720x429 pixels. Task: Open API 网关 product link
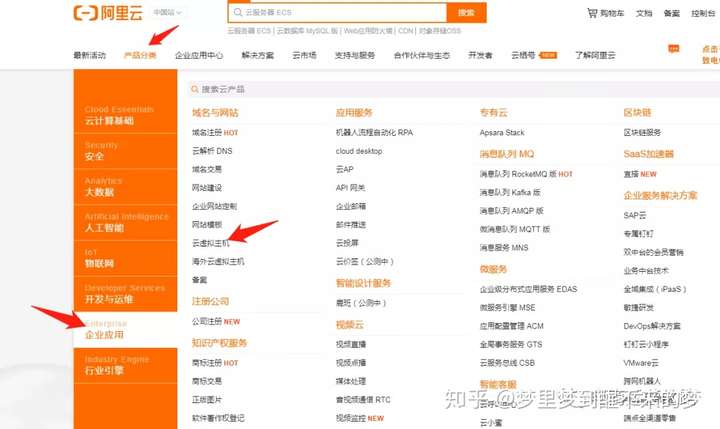point(350,188)
